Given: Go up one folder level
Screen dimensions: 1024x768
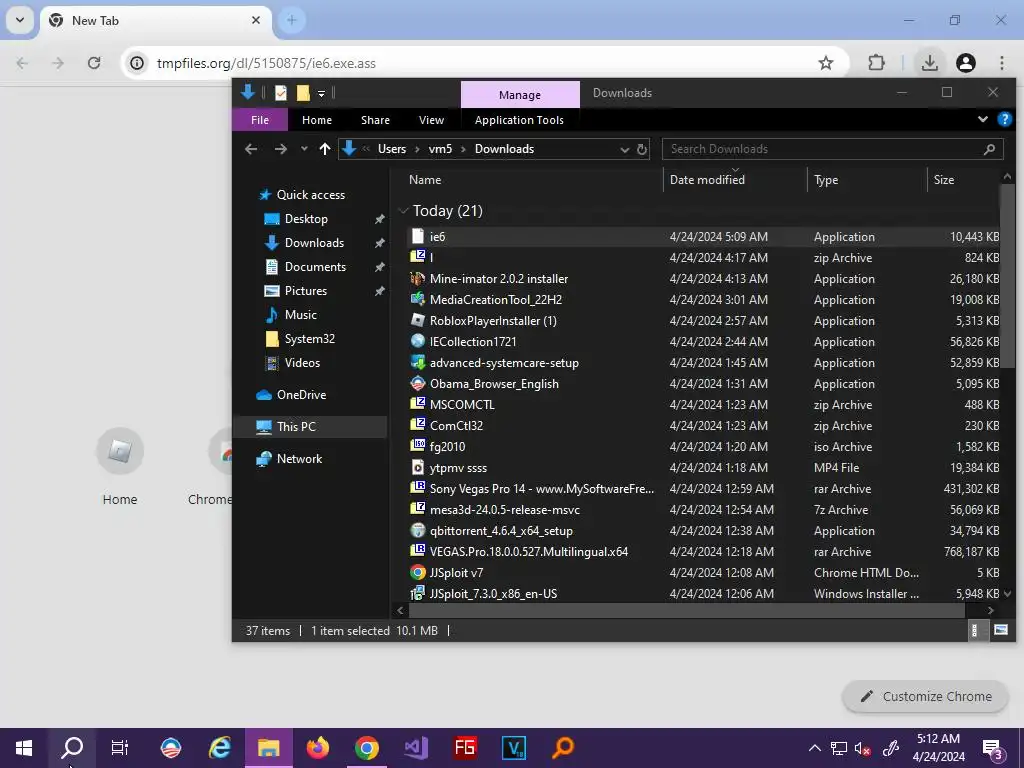Looking at the screenshot, I should (325, 149).
